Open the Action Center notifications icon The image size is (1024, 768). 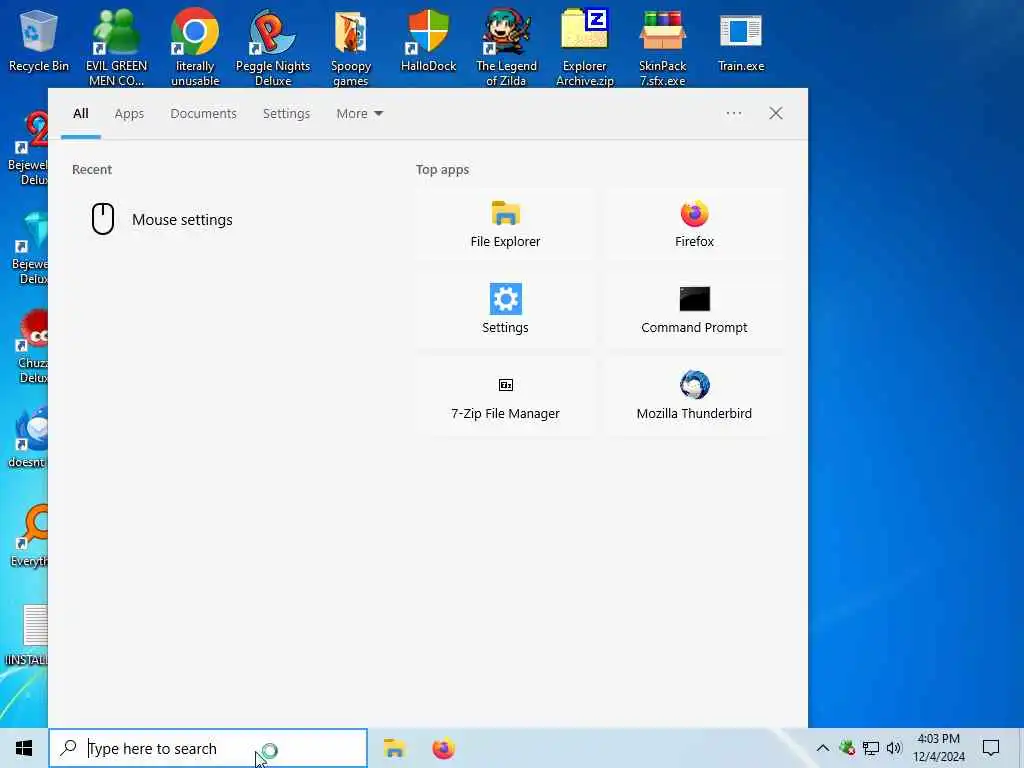point(991,748)
